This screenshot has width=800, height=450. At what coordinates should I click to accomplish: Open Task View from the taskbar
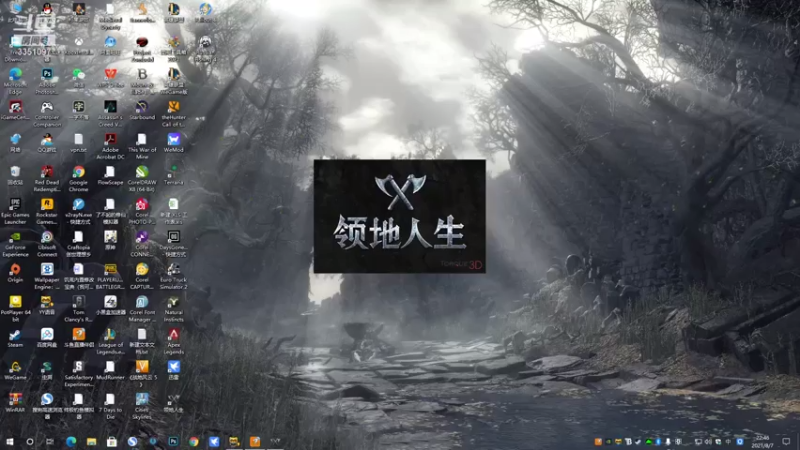(x=50, y=441)
